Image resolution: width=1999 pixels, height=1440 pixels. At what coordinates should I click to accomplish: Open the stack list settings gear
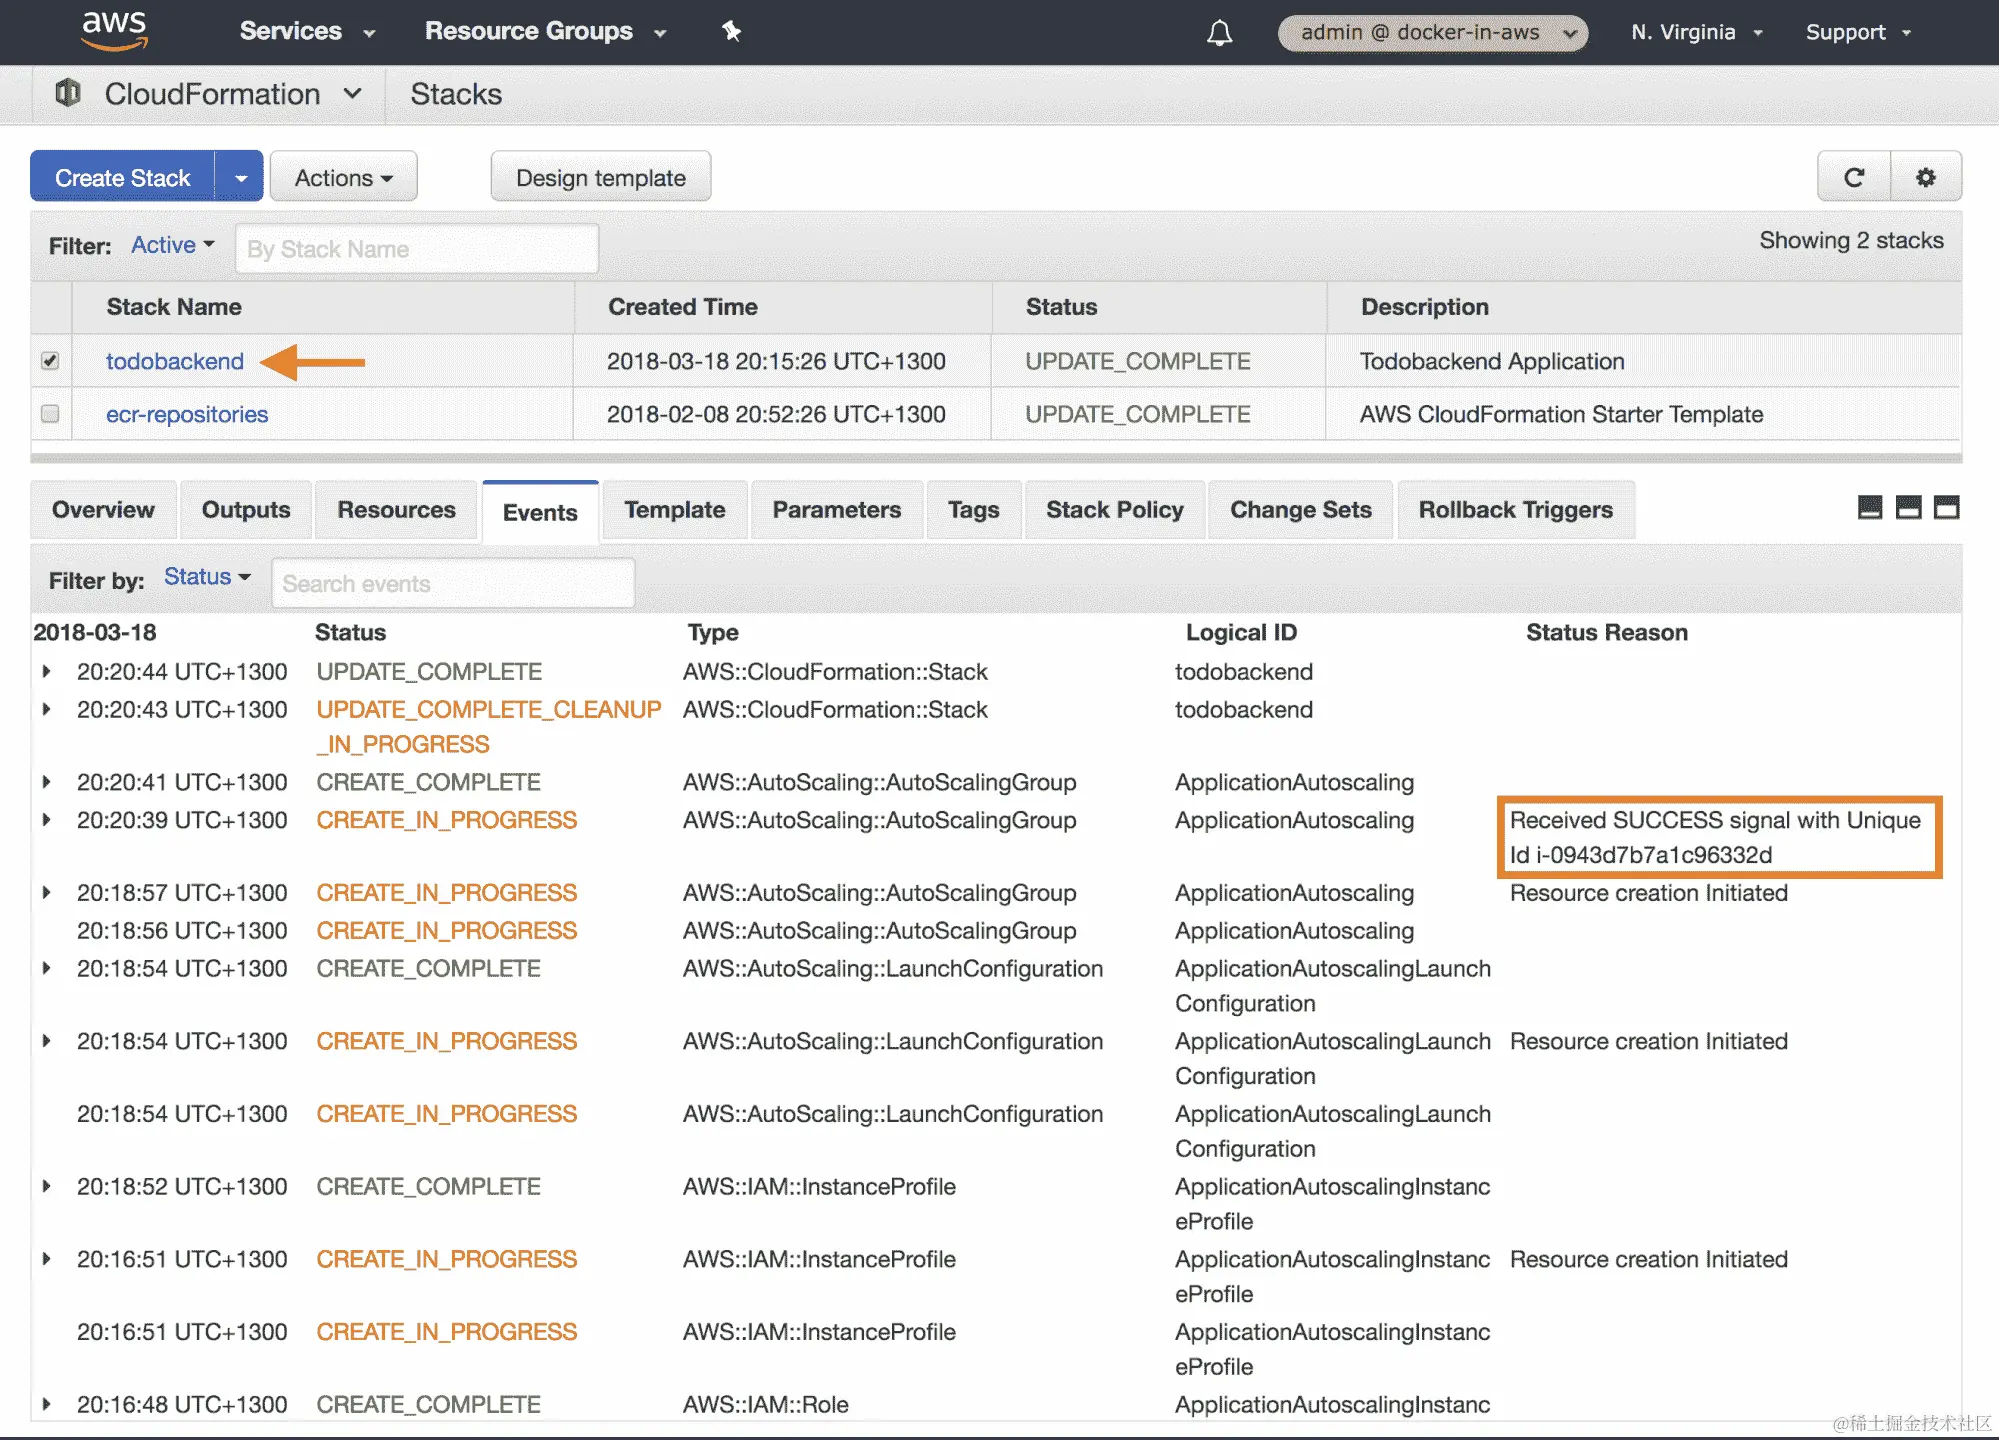1926,177
